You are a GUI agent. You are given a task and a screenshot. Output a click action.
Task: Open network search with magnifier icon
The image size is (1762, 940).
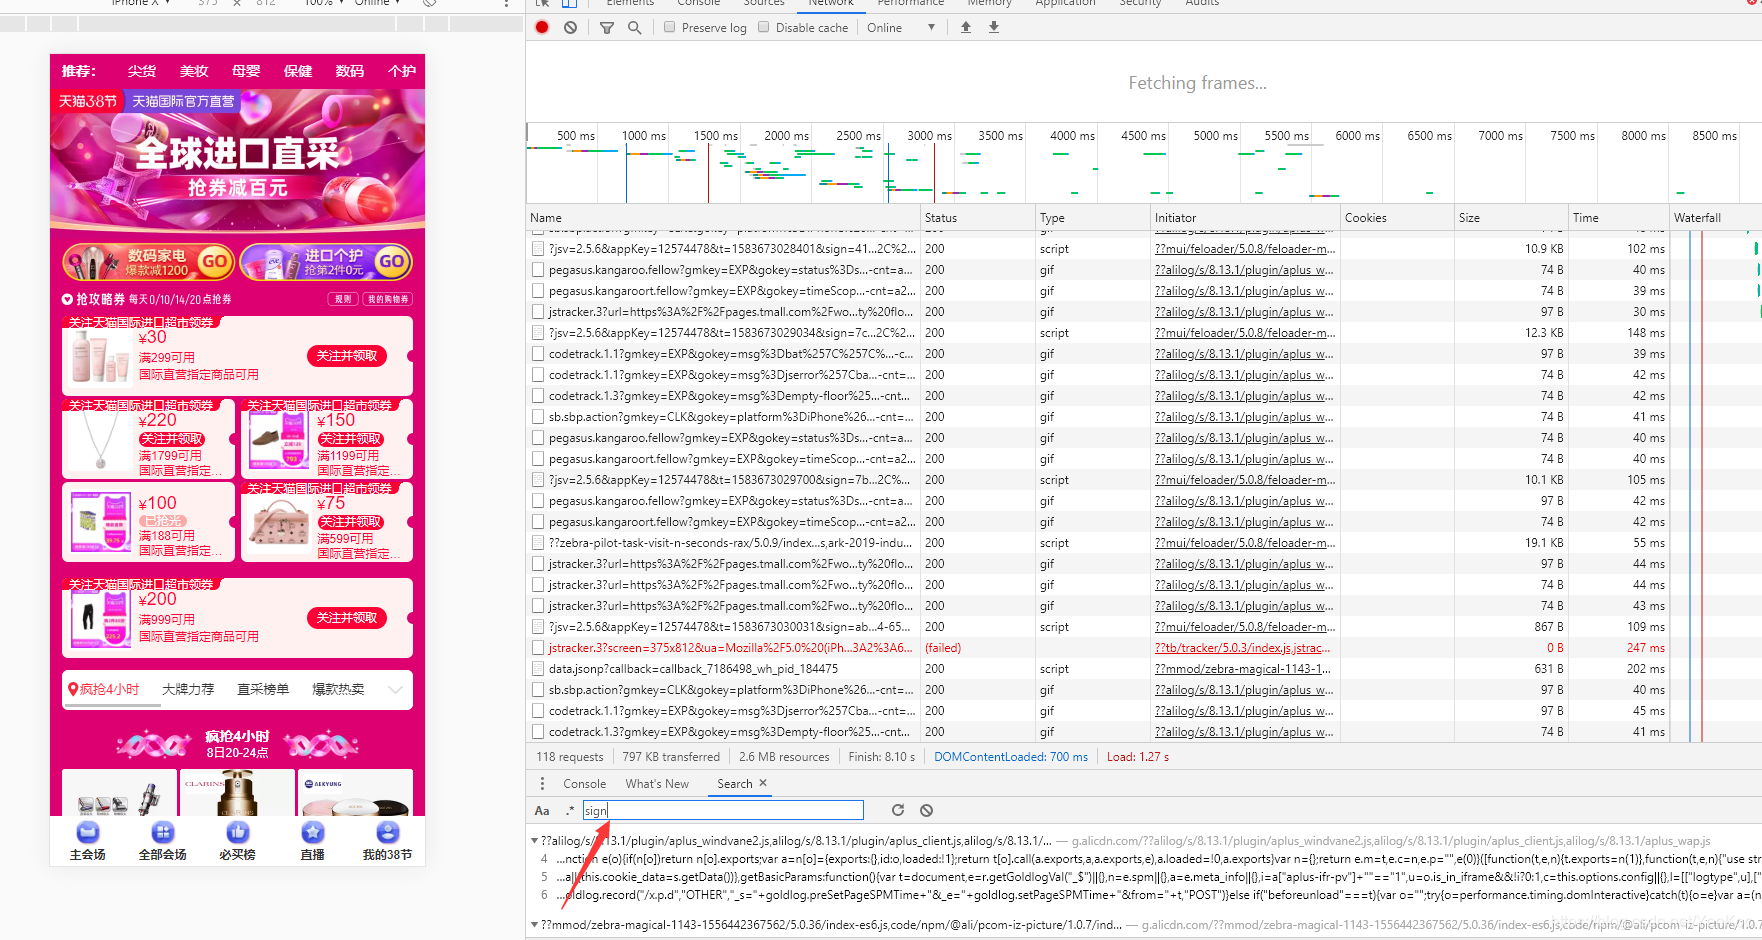(x=634, y=28)
